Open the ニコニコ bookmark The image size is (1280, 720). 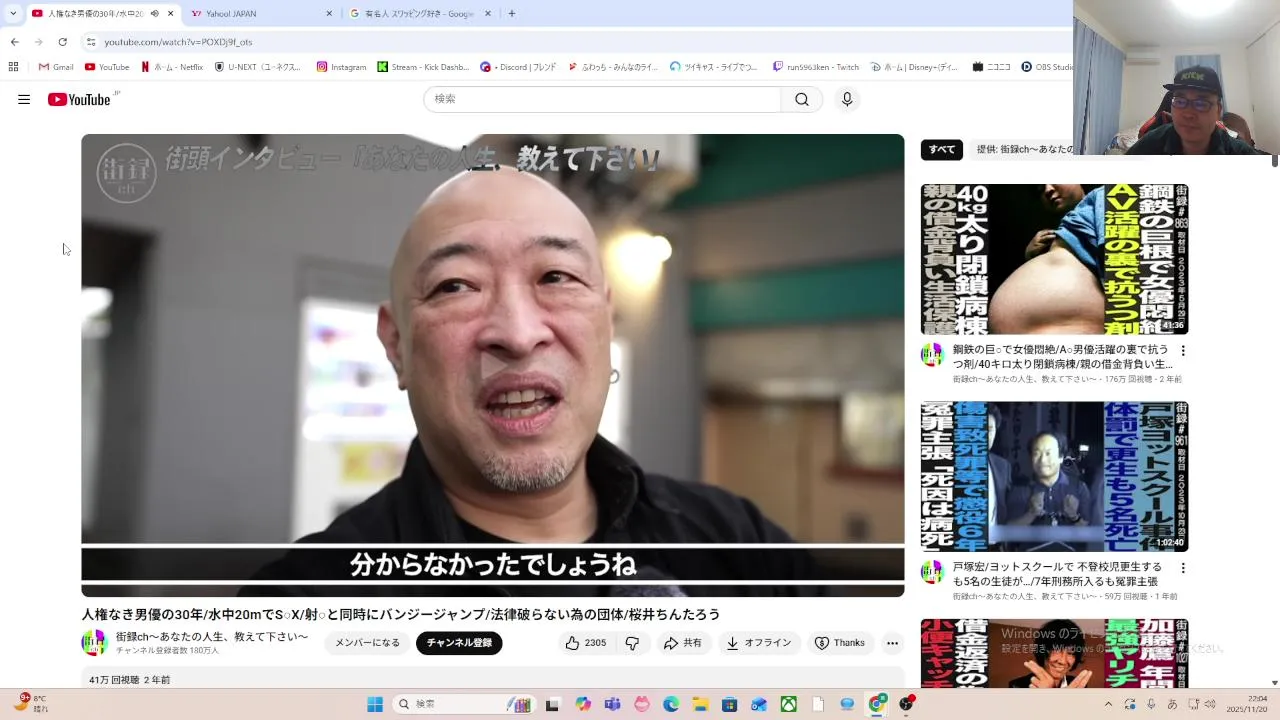click(x=990, y=67)
